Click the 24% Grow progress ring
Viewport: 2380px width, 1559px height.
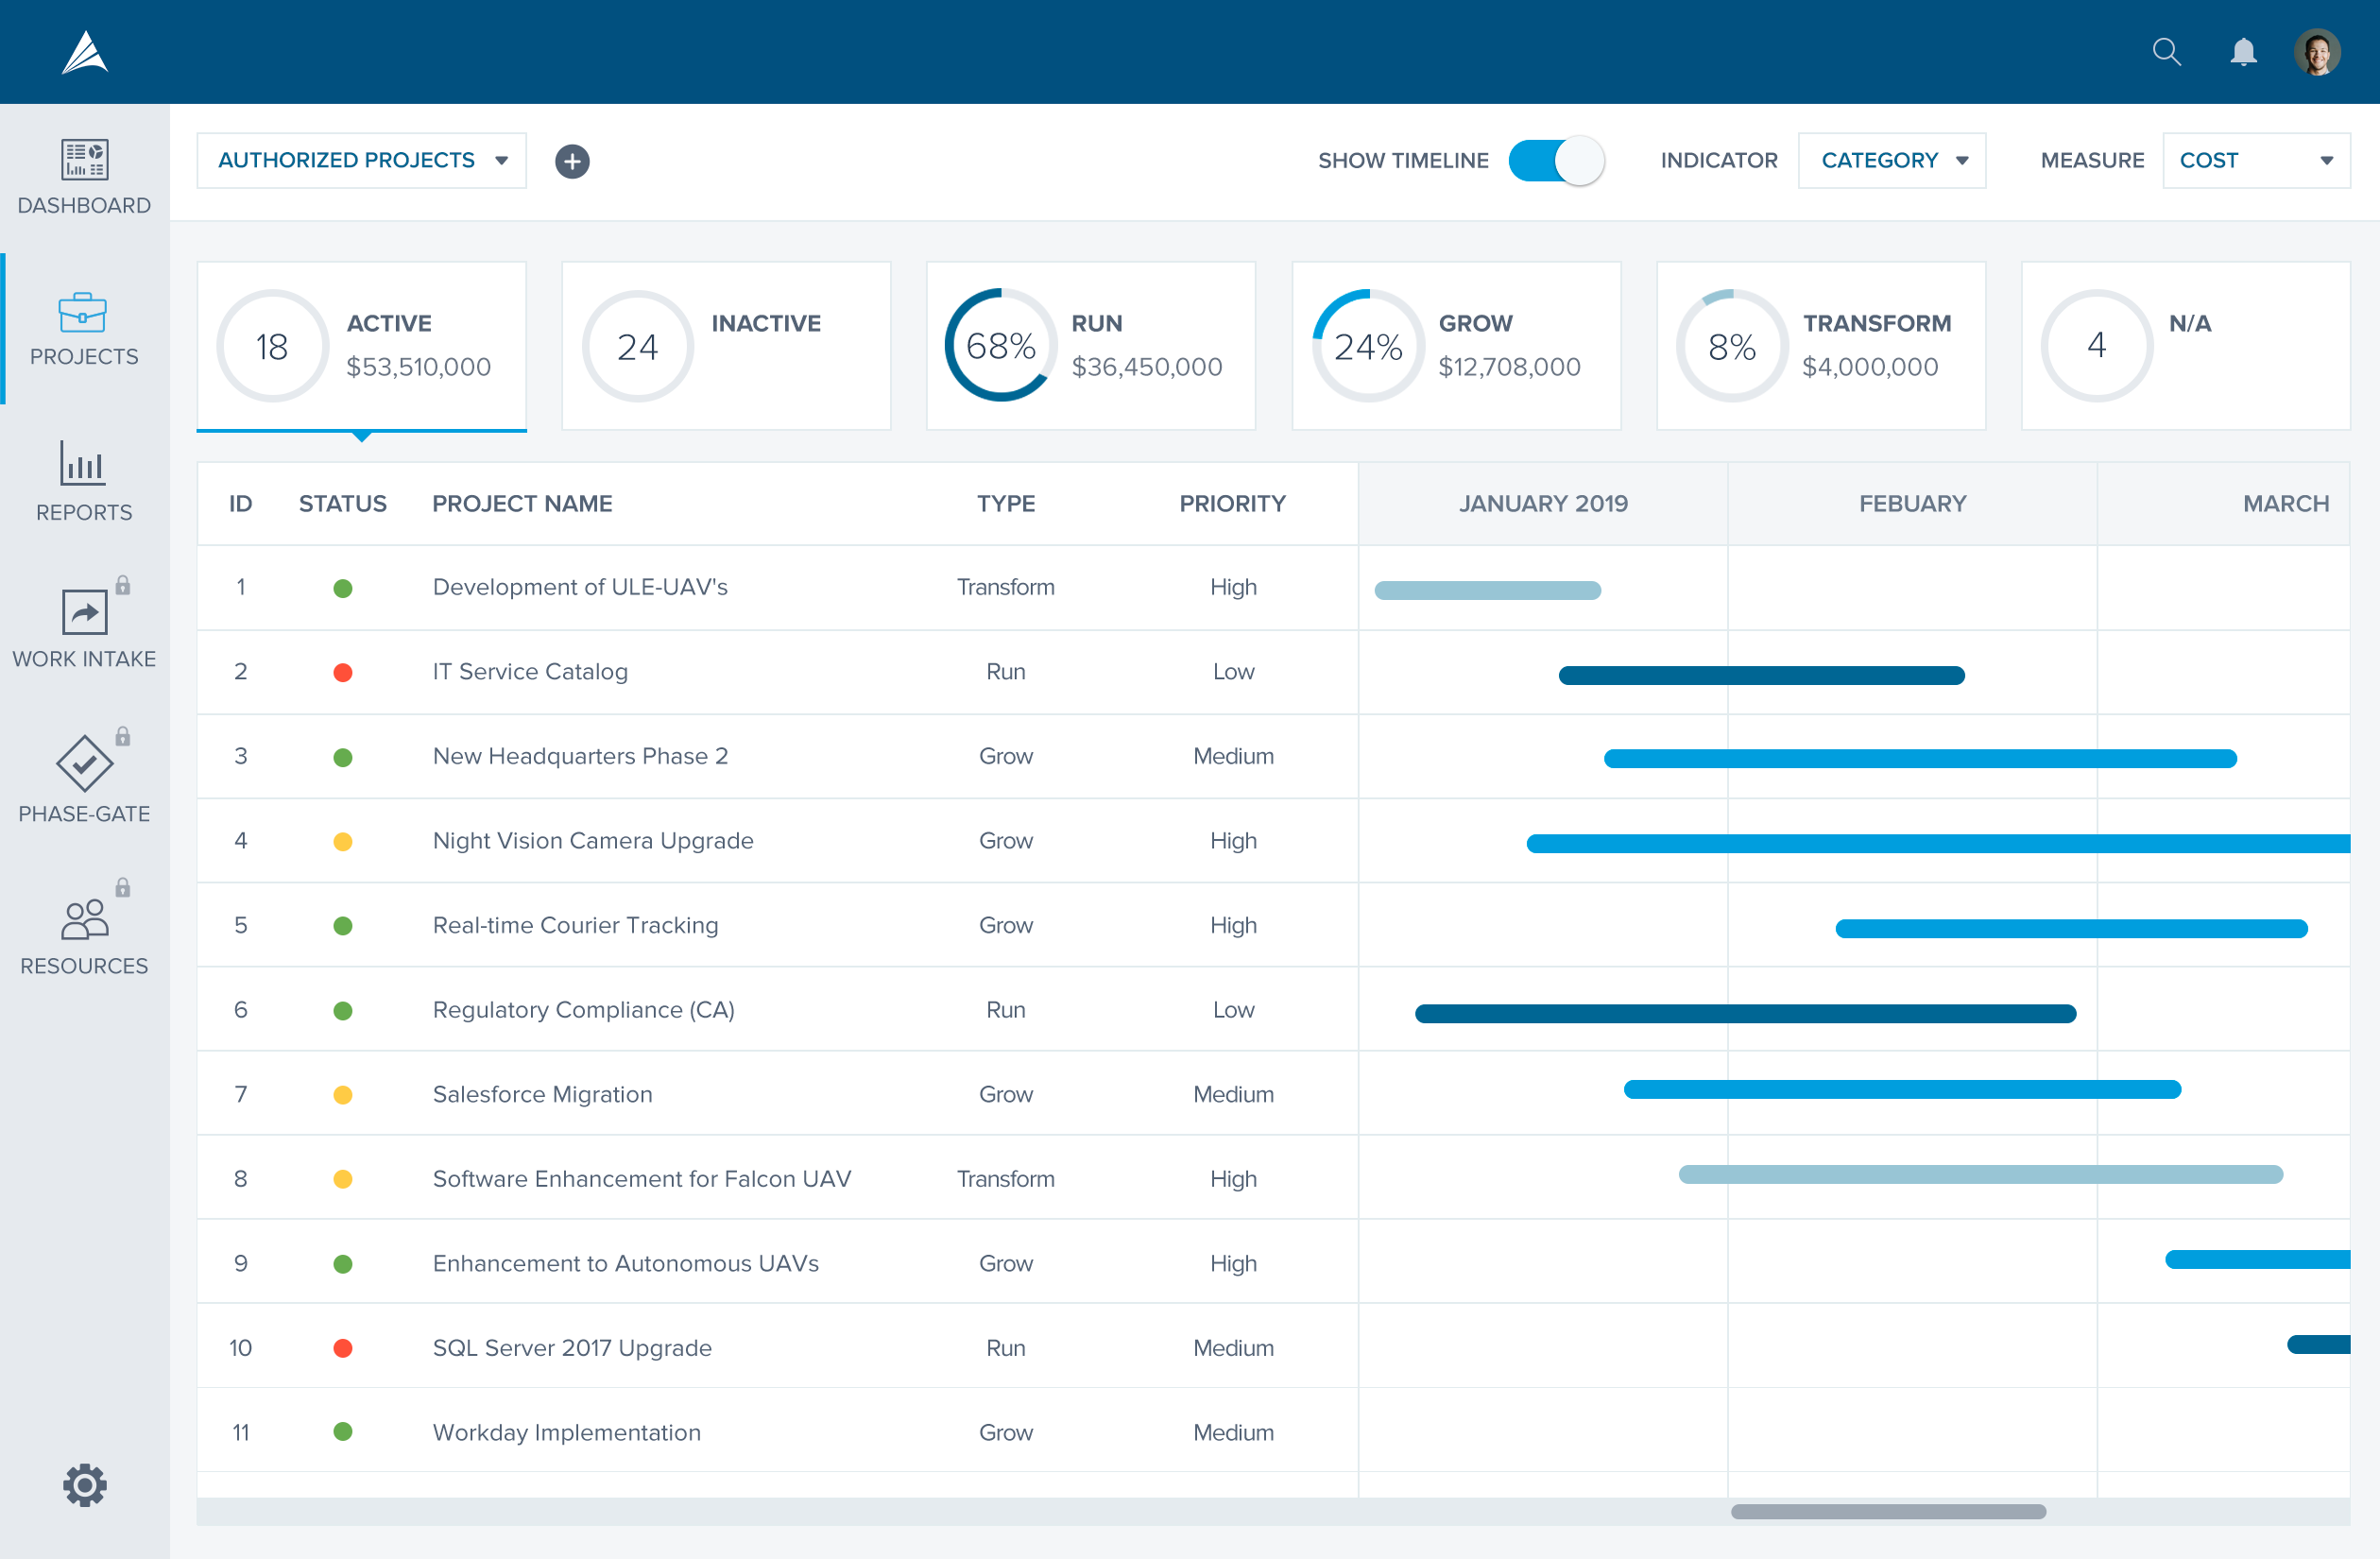coord(1368,346)
